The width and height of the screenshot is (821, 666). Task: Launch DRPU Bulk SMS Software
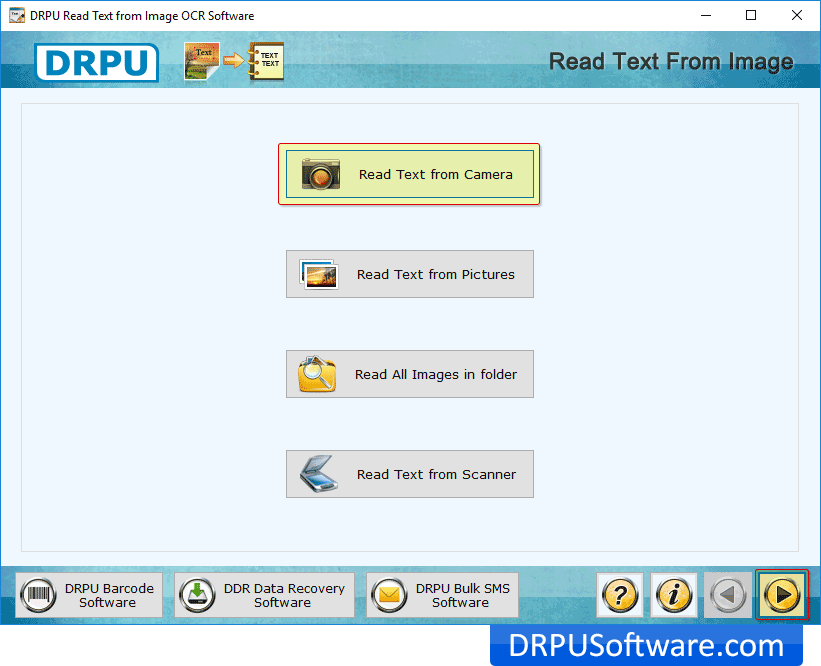pyautogui.click(x=461, y=596)
